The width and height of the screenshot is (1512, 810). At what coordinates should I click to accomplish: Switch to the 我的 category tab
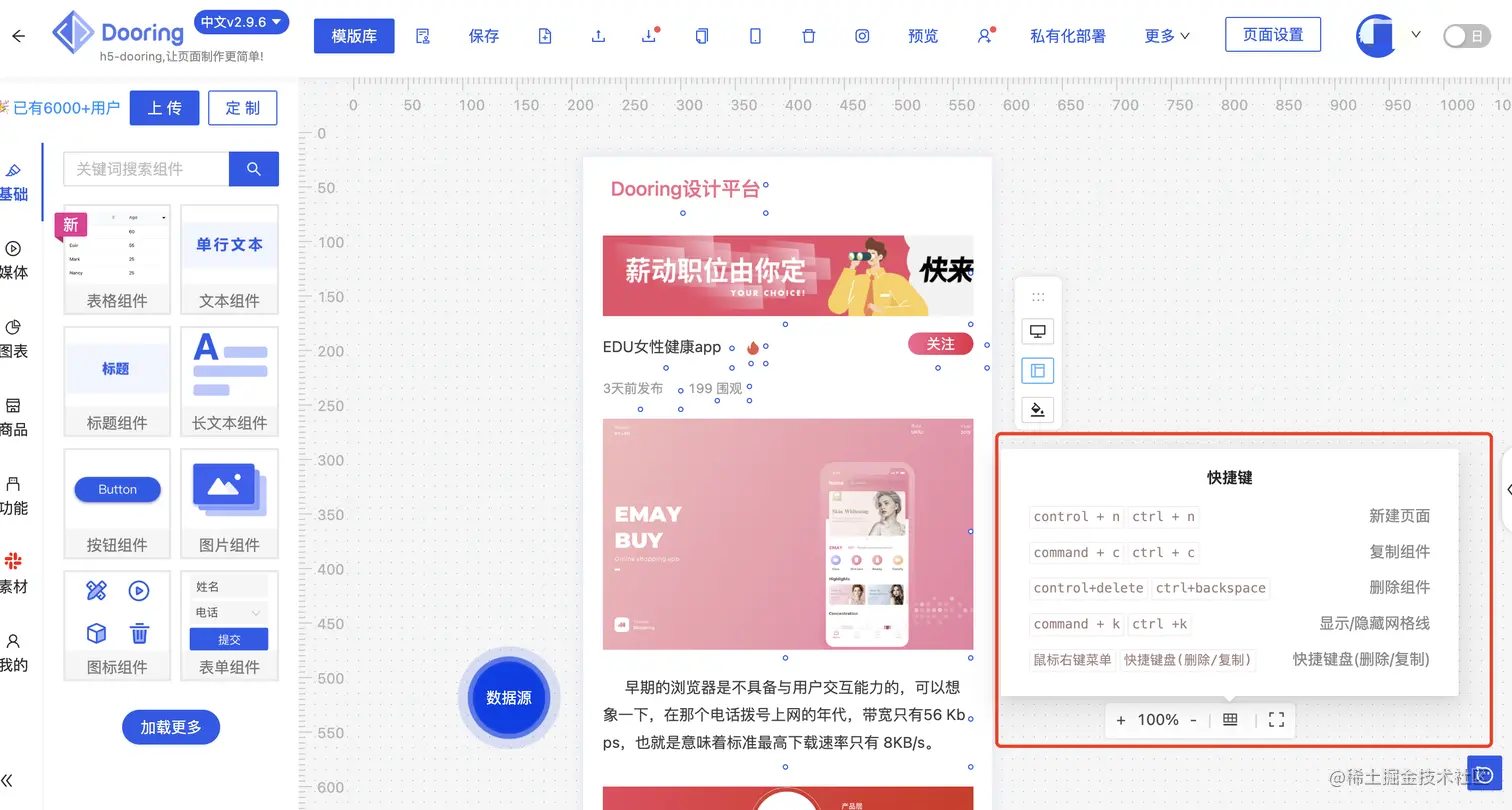(13, 652)
